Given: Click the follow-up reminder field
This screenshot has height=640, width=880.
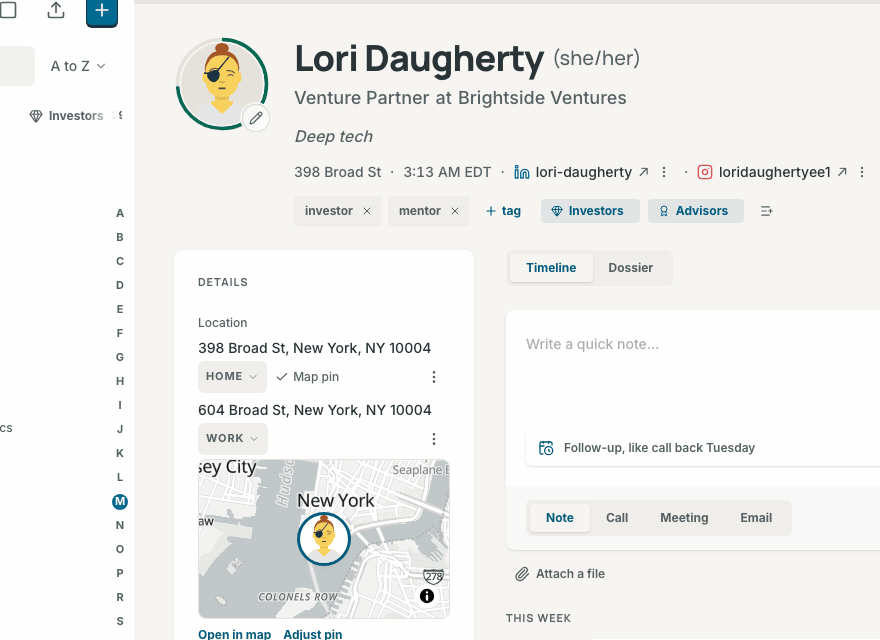Looking at the screenshot, I should point(703,448).
